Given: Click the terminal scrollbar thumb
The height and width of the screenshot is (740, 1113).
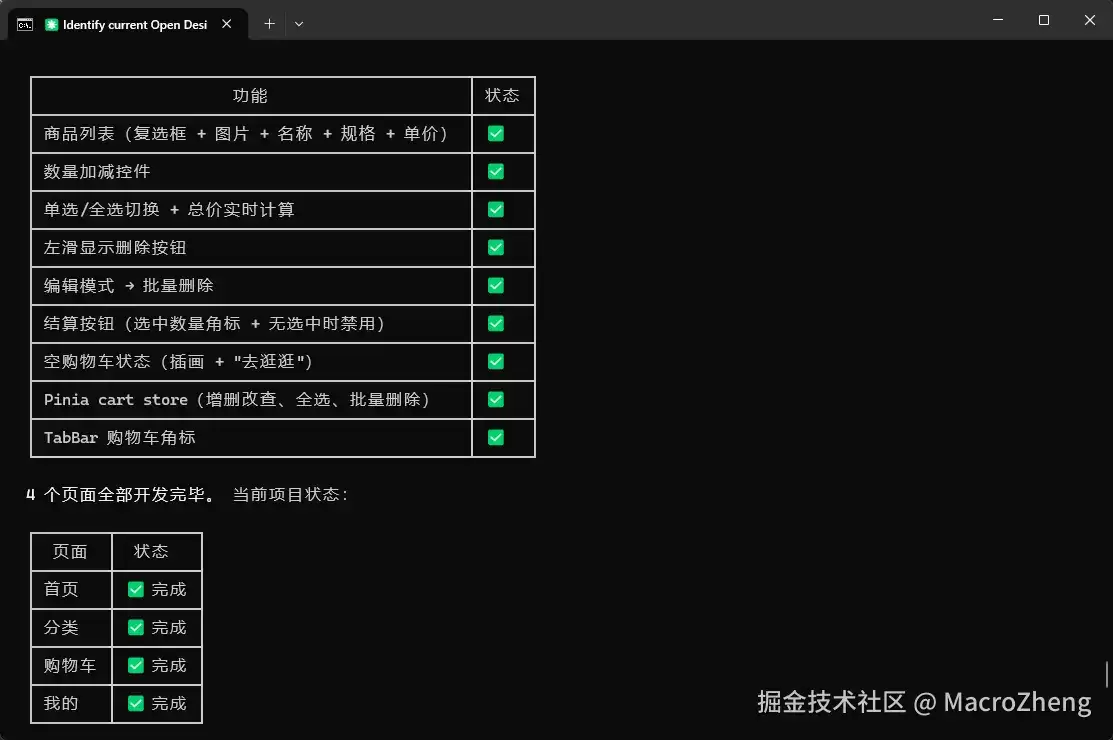Looking at the screenshot, I should 1107,674.
